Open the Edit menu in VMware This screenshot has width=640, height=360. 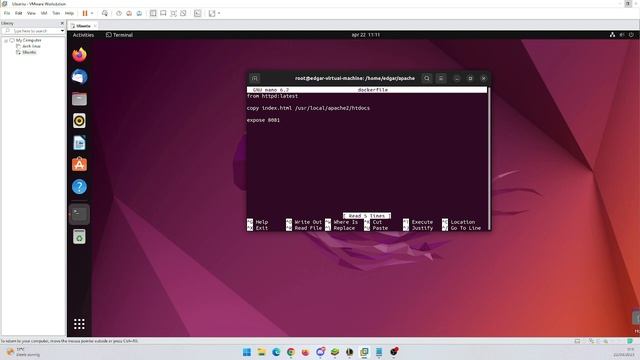tap(19, 13)
